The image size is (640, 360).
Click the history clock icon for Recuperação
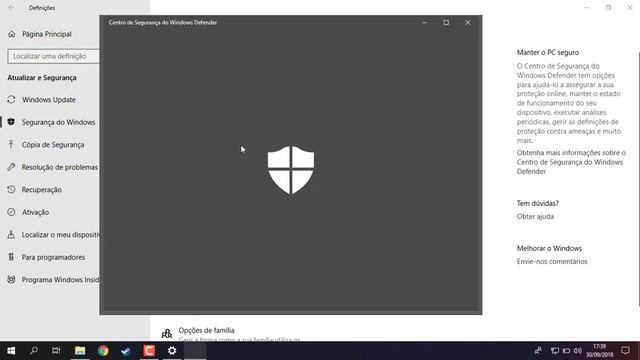point(11,189)
